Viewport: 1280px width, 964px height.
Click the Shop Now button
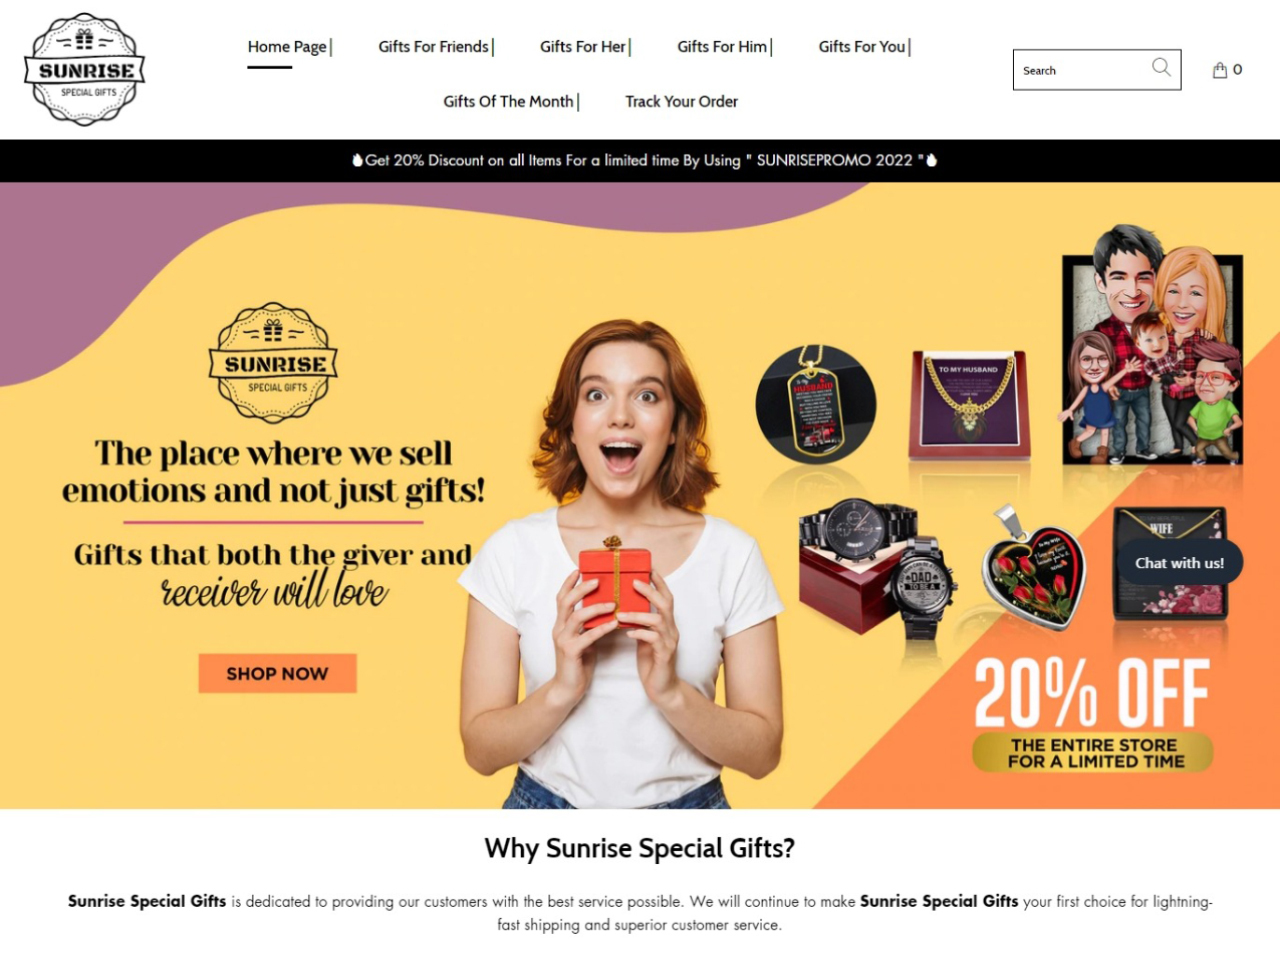277,673
